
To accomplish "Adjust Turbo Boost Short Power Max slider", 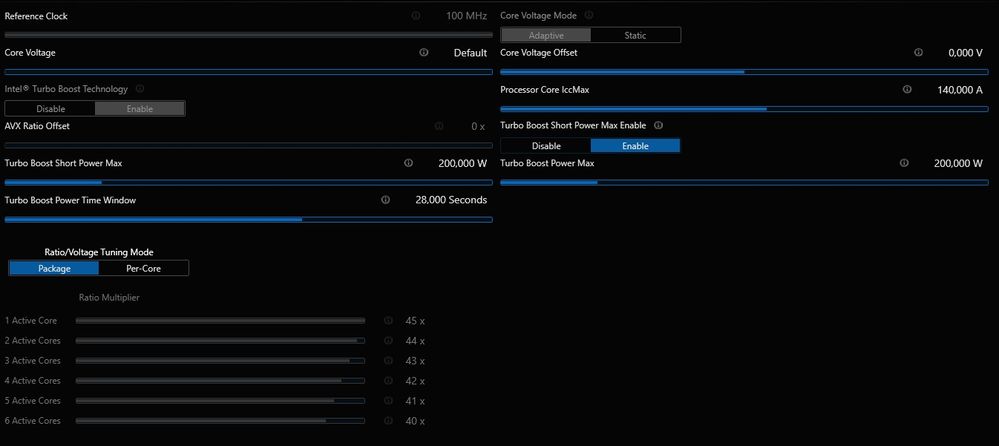I will click(x=248, y=182).
